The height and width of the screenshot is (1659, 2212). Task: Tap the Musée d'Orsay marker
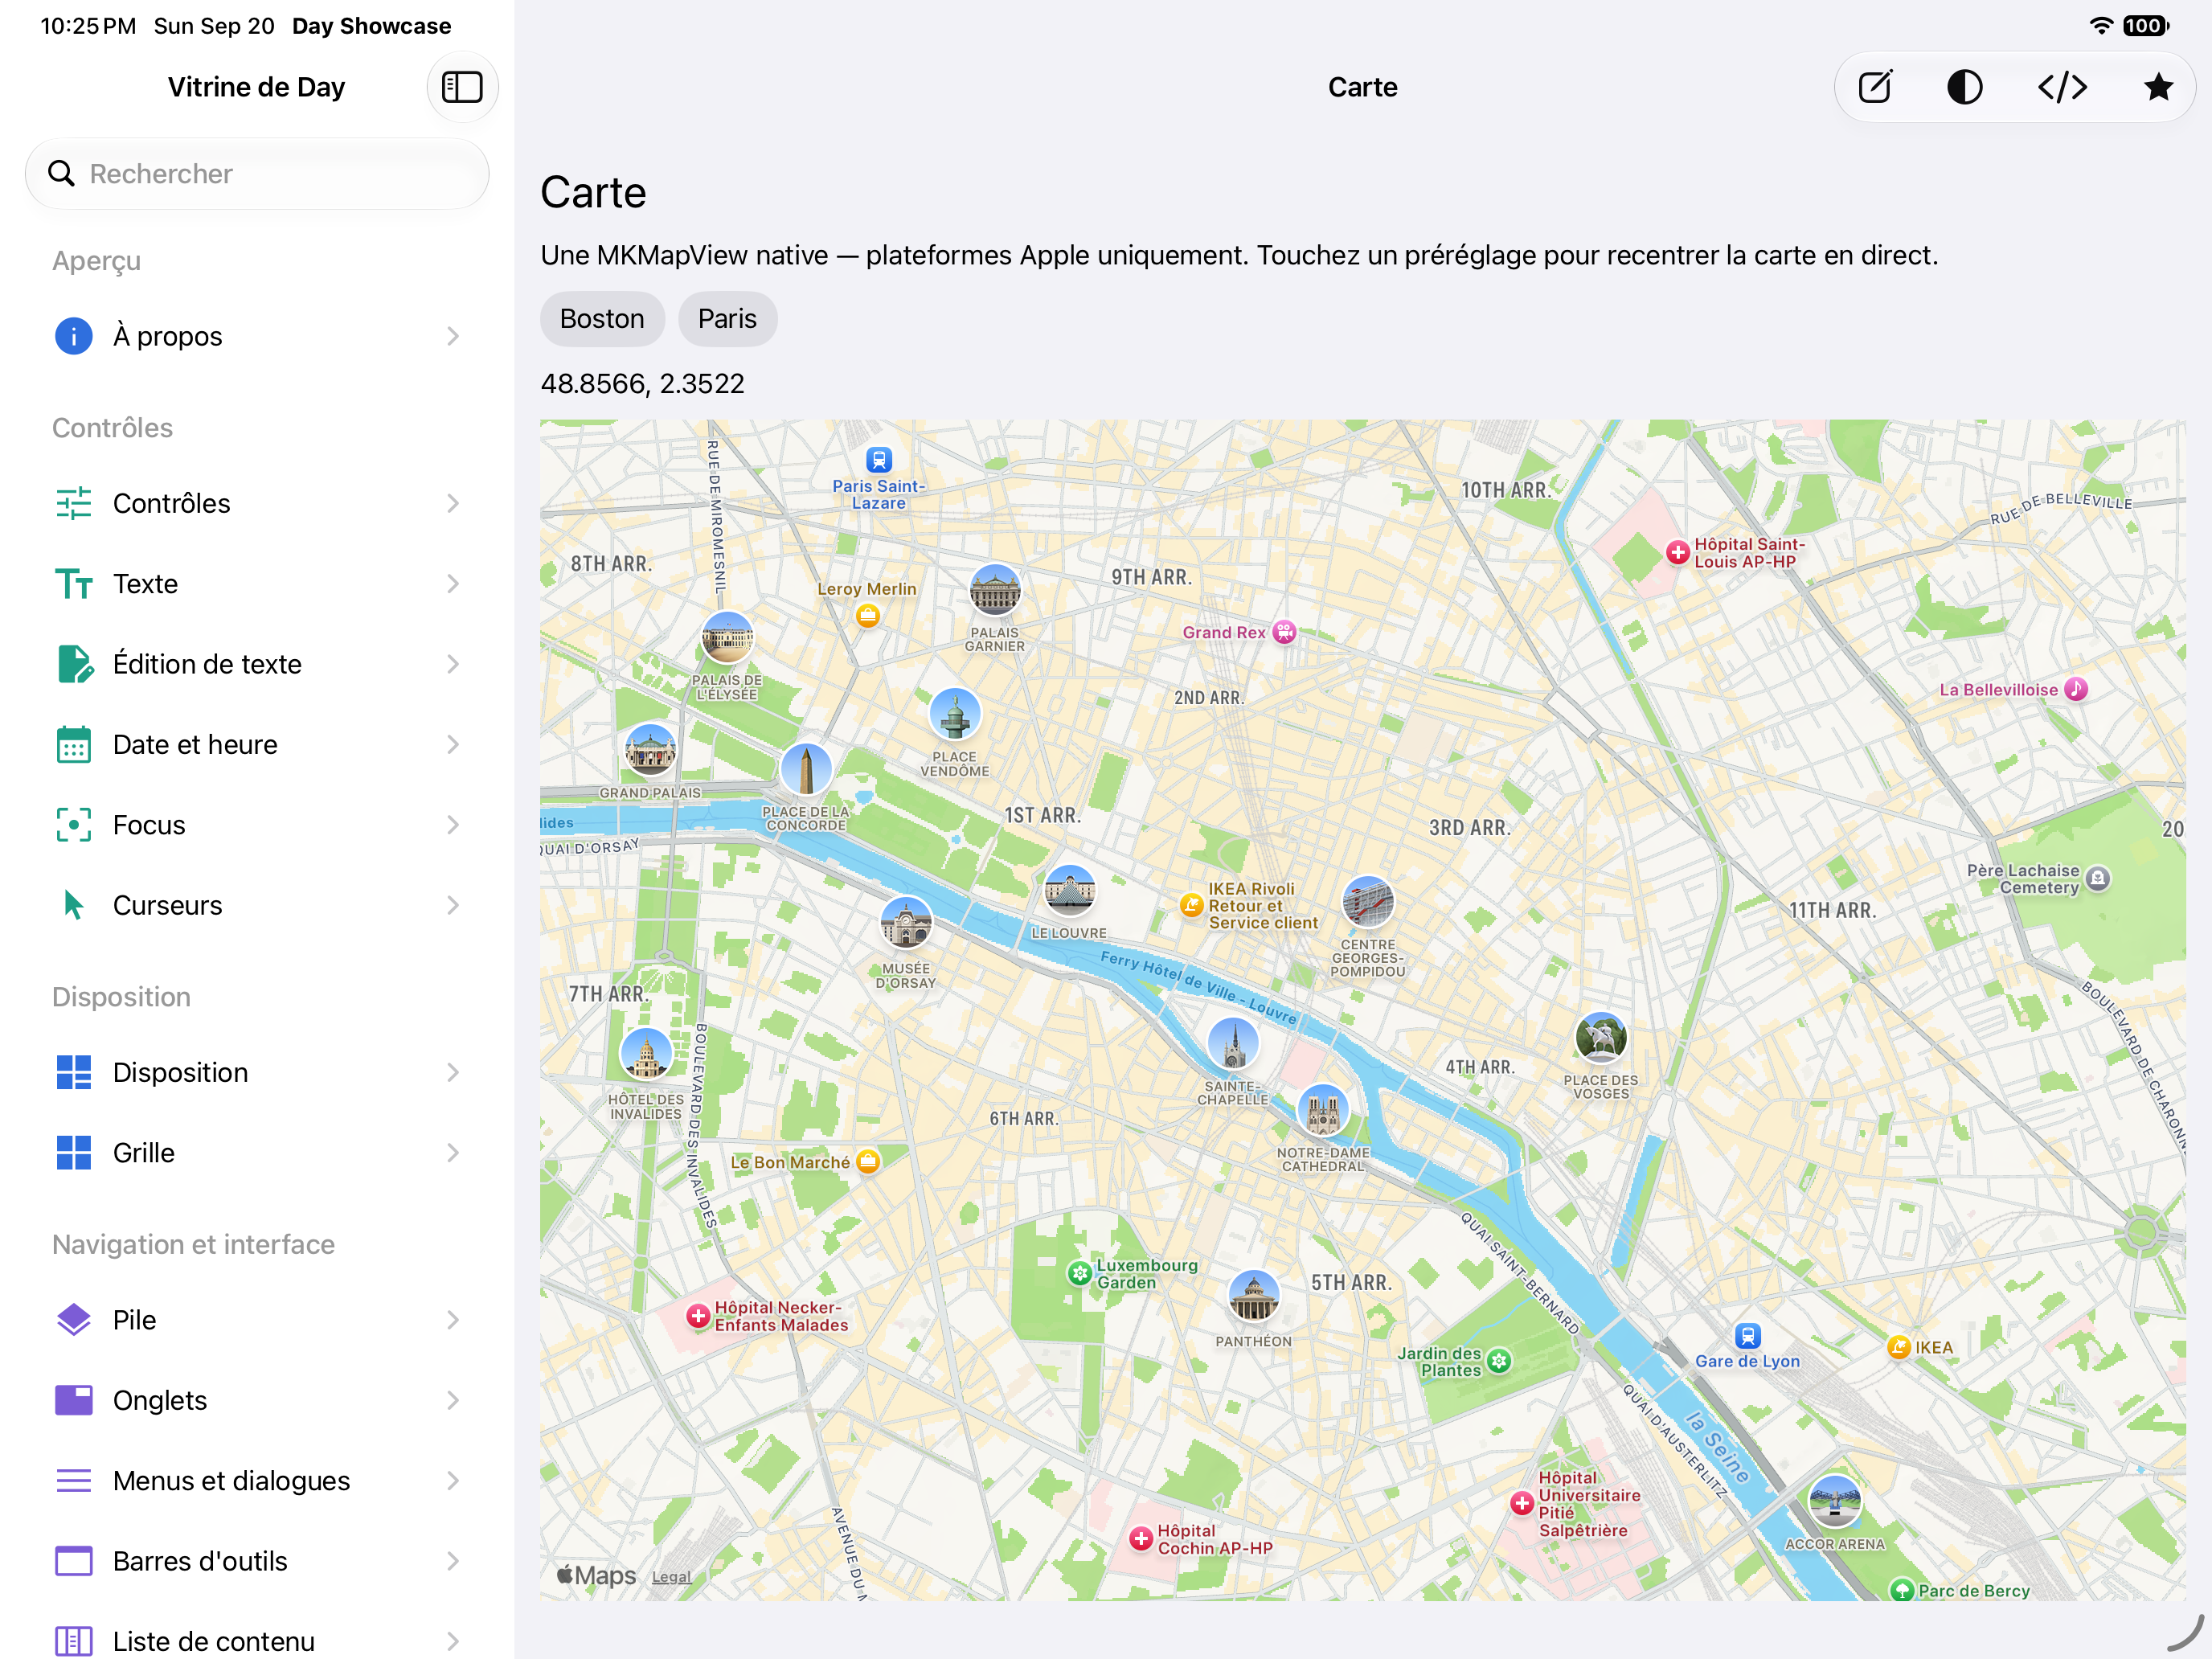[x=906, y=922]
